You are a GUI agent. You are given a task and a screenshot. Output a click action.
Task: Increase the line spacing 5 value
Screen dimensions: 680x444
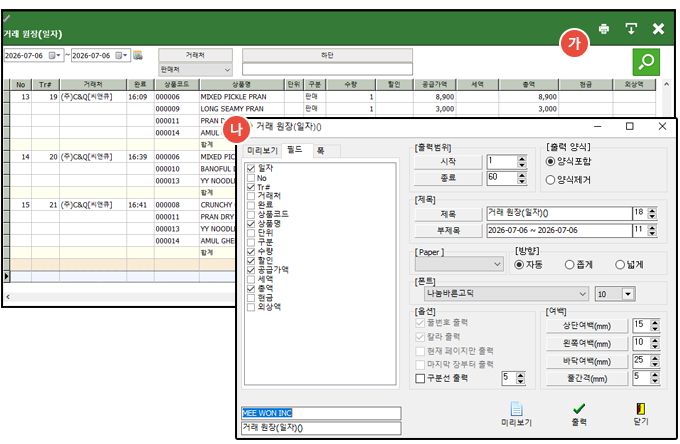655,375
